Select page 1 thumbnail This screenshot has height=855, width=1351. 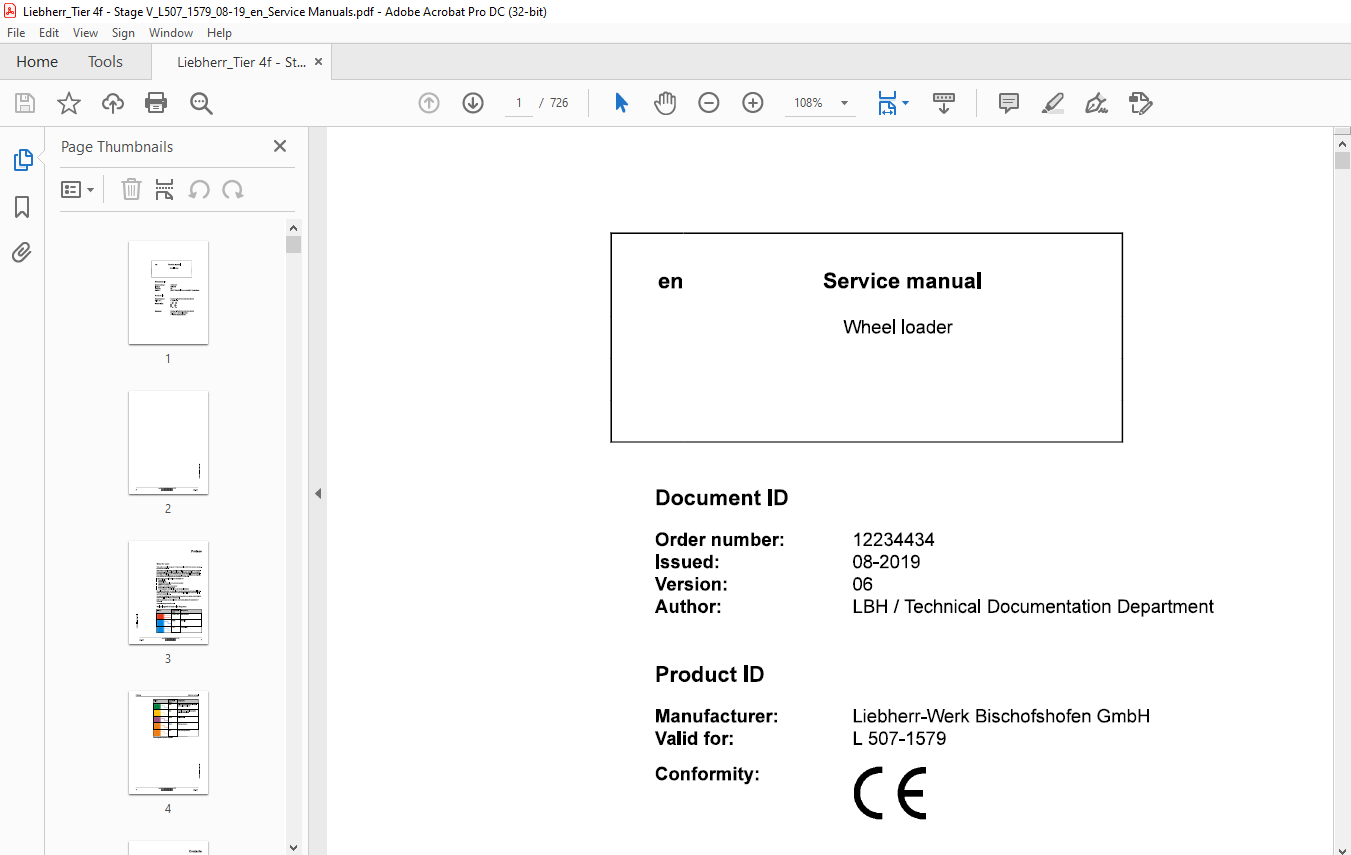(168, 292)
